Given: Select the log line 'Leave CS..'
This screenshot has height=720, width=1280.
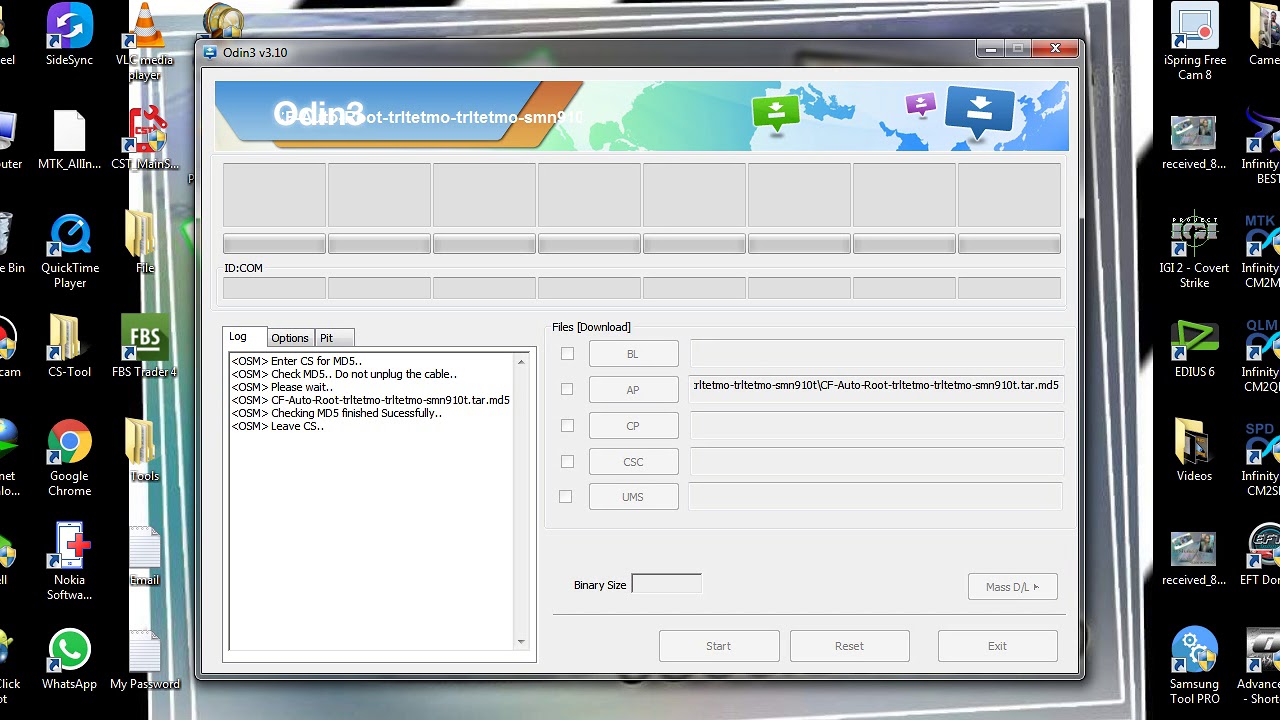Looking at the screenshot, I should point(277,426).
